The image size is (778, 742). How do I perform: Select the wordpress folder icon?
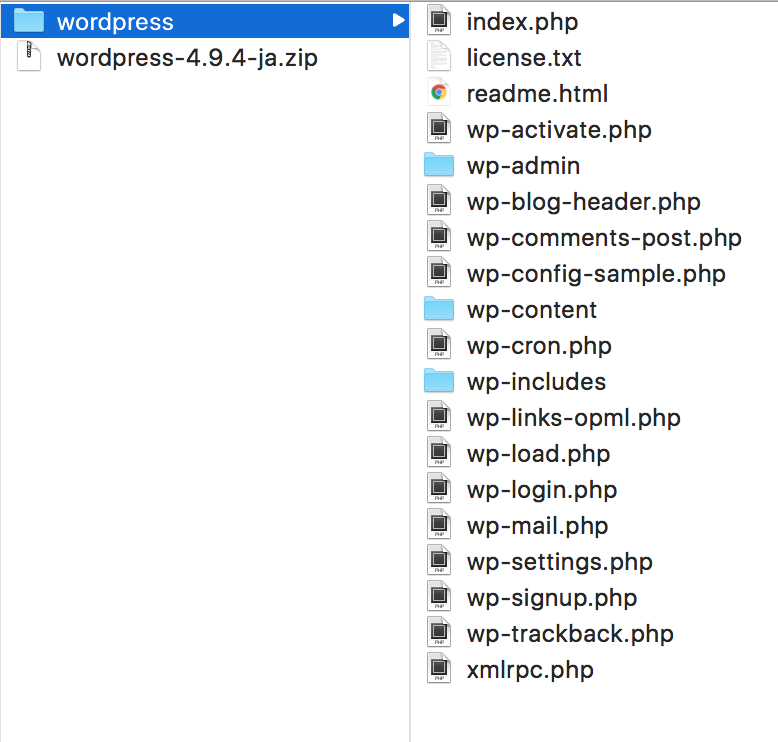click(x=29, y=21)
